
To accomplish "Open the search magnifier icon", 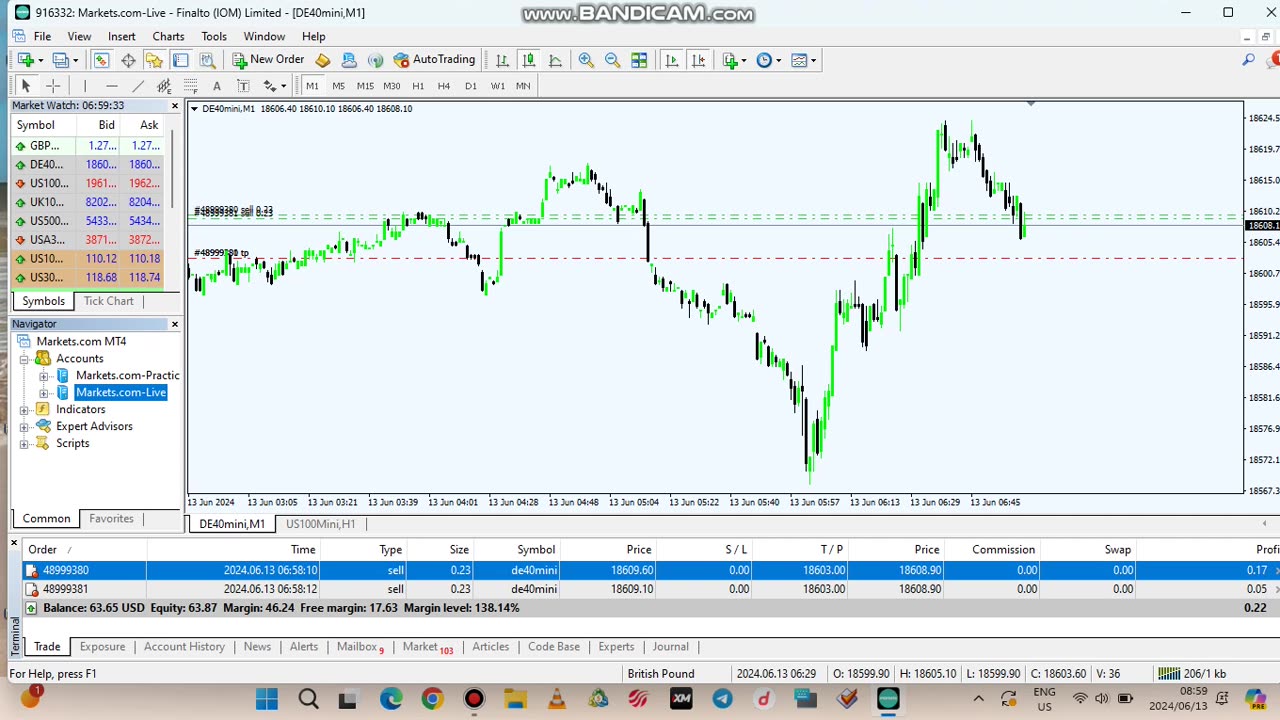I will tap(1249, 60).
